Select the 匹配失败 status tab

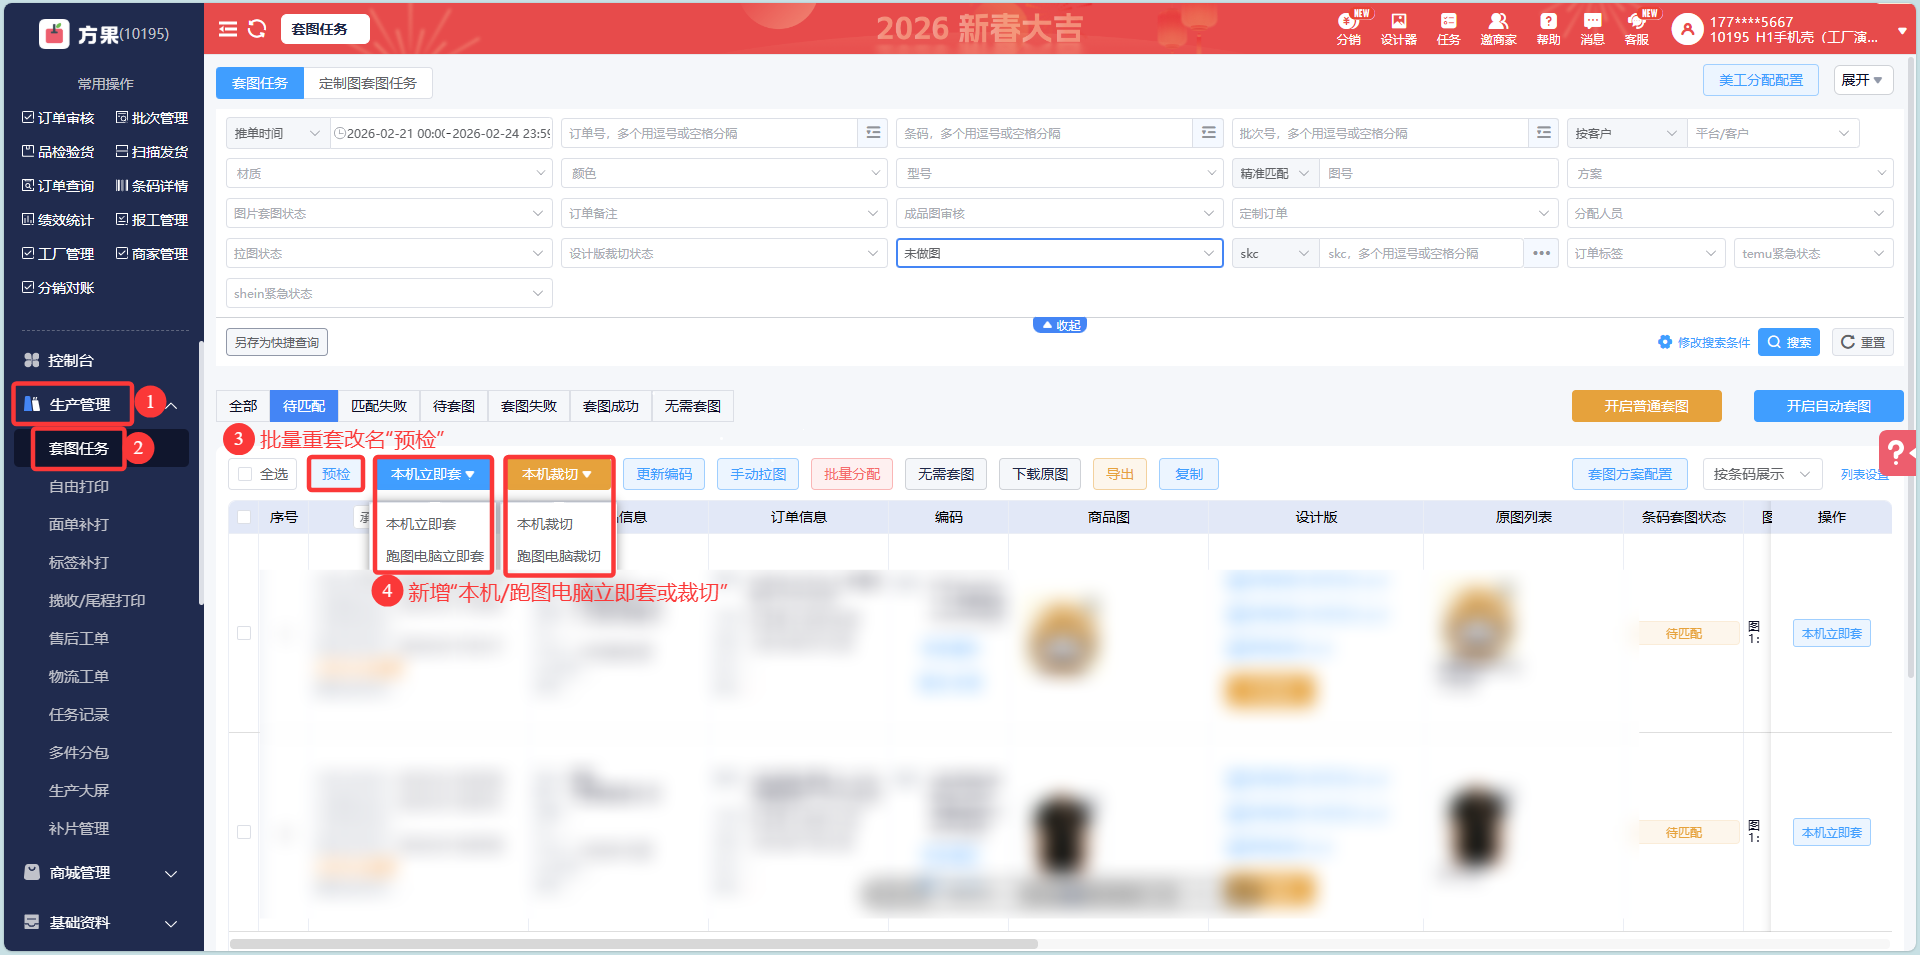(x=379, y=406)
